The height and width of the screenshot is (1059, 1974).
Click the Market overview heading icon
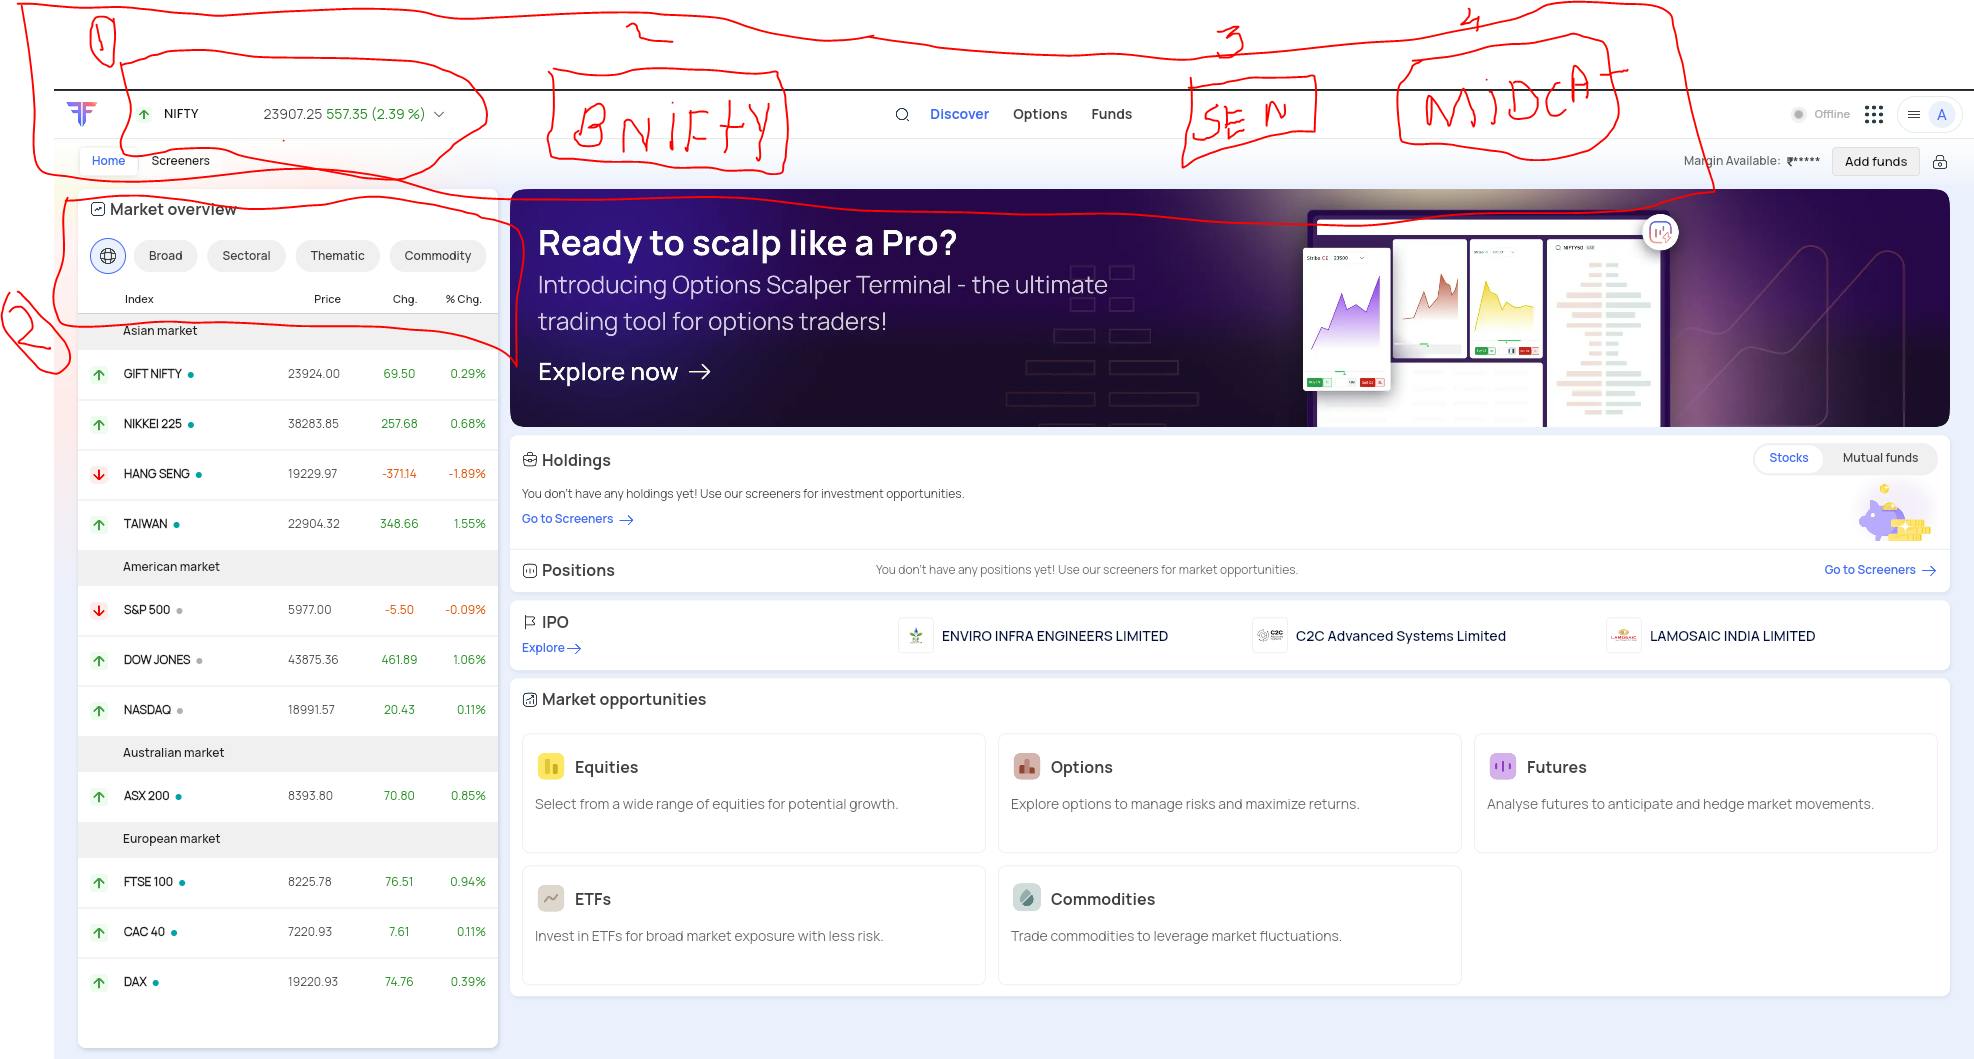pos(98,209)
